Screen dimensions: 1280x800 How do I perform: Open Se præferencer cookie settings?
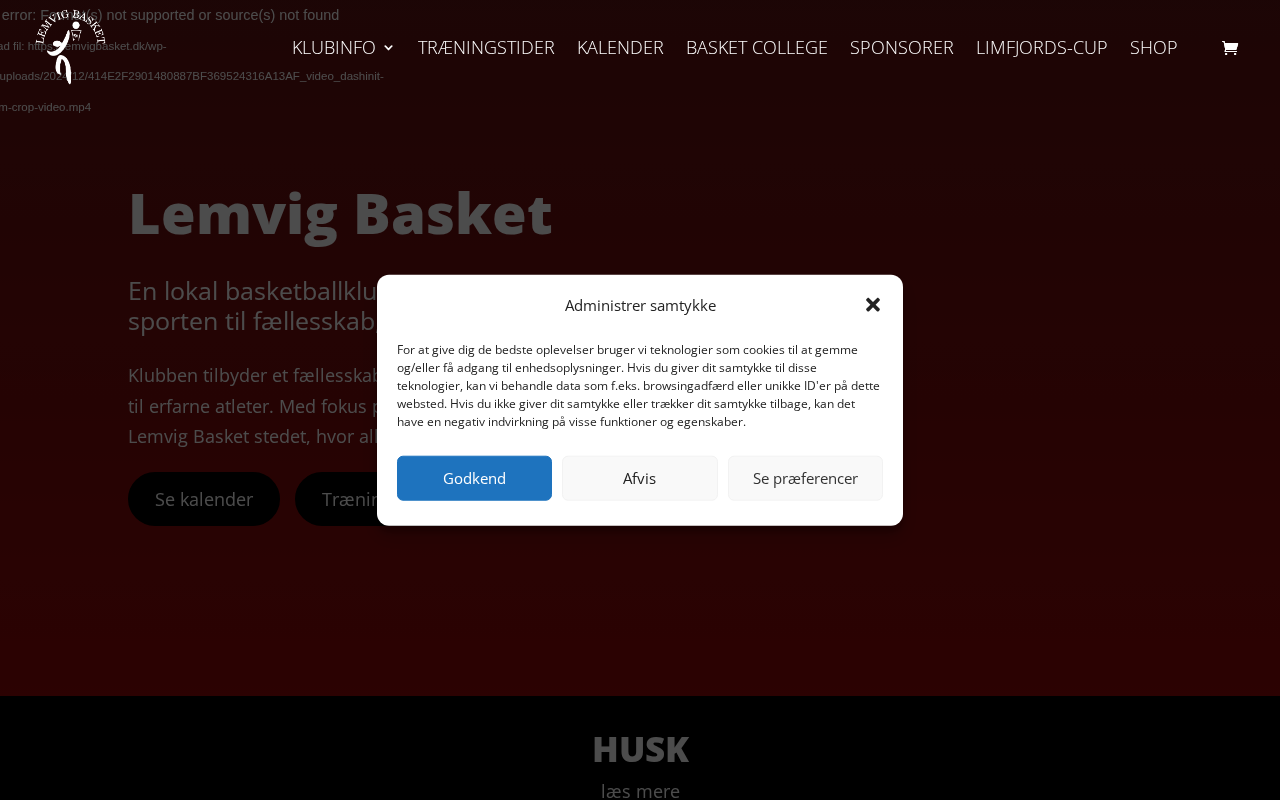805,478
